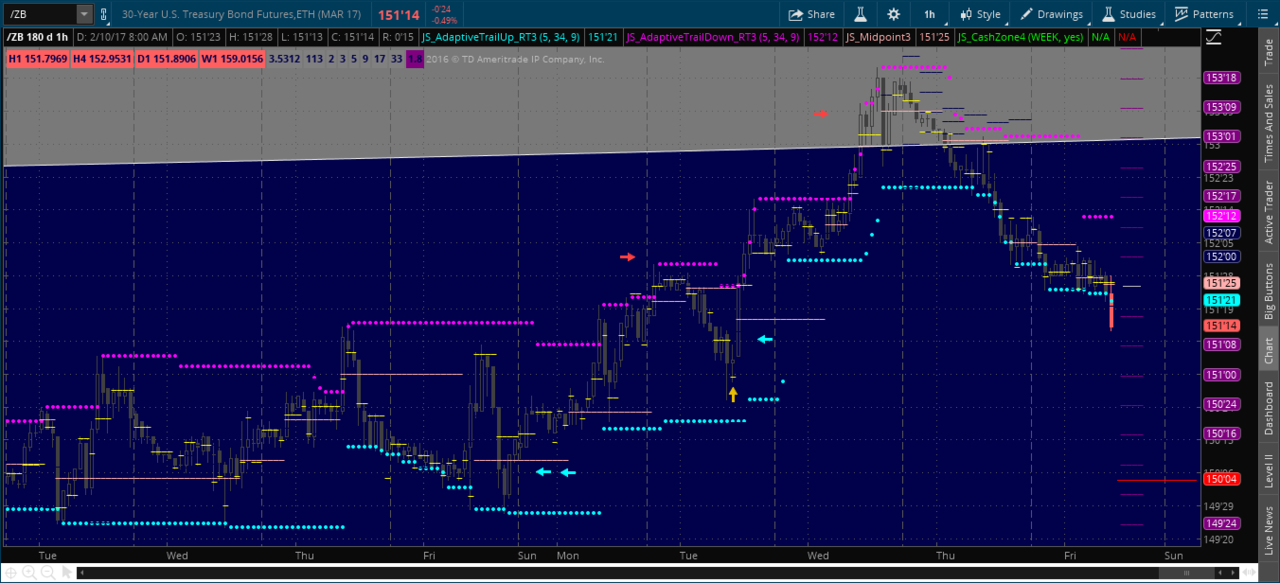The width and height of the screenshot is (1280, 583).
Task: Open the Studies menu
Action: point(1129,14)
